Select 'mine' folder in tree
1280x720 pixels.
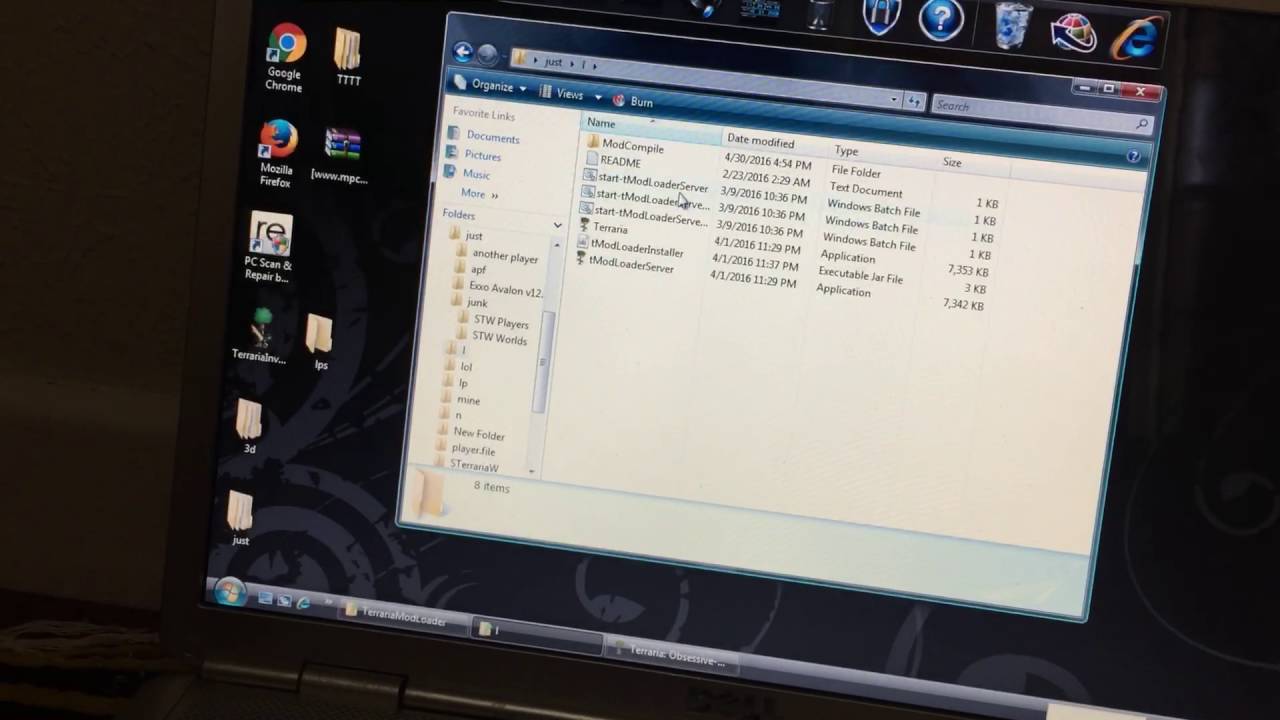click(x=461, y=399)
